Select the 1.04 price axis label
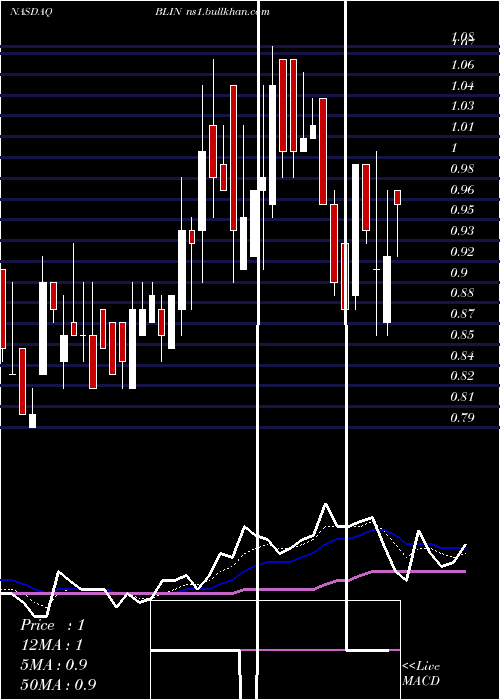500x700 pixels. [x=462, y=86]
